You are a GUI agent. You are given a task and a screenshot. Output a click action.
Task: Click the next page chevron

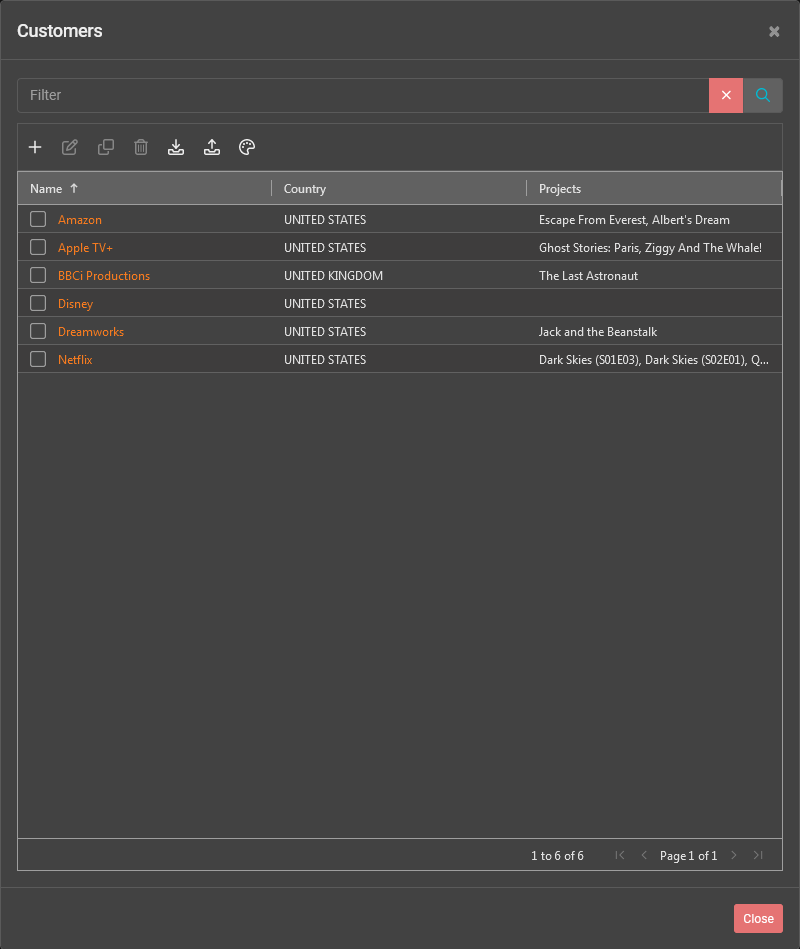(734, 855)
